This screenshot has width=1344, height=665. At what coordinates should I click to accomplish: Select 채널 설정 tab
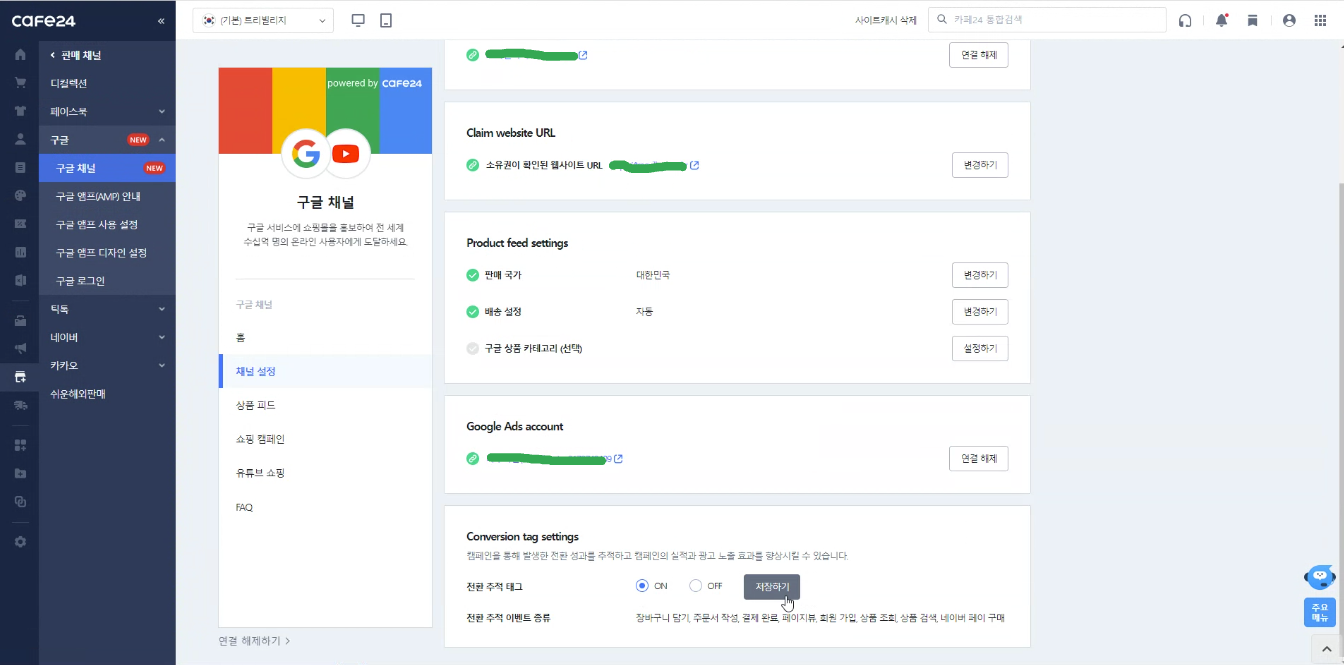326,371
